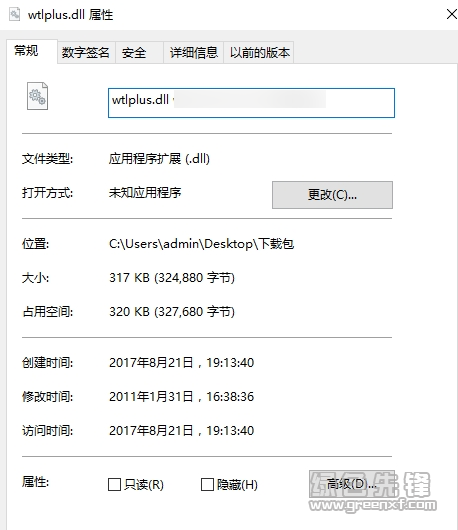Go to the 以前的版本 tab
This screenshot has height=530, width=458.
click(259, 52)
